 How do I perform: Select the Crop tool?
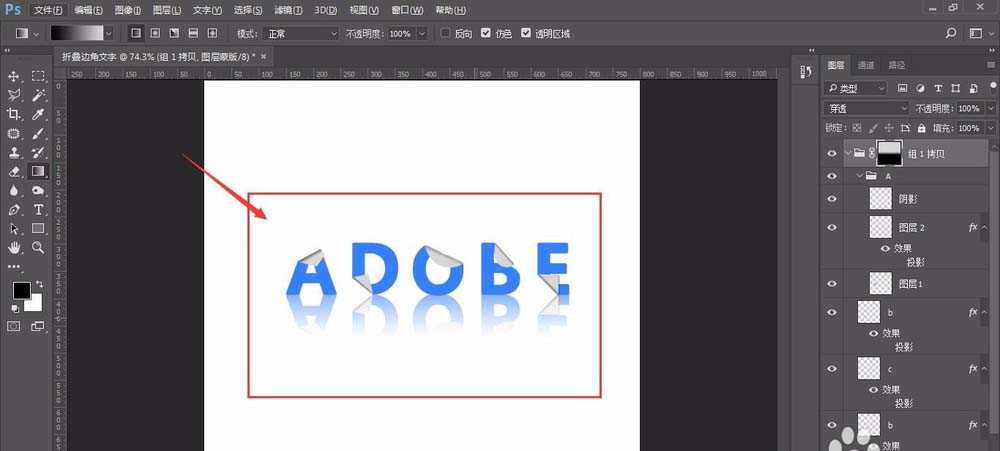point(14,114)
